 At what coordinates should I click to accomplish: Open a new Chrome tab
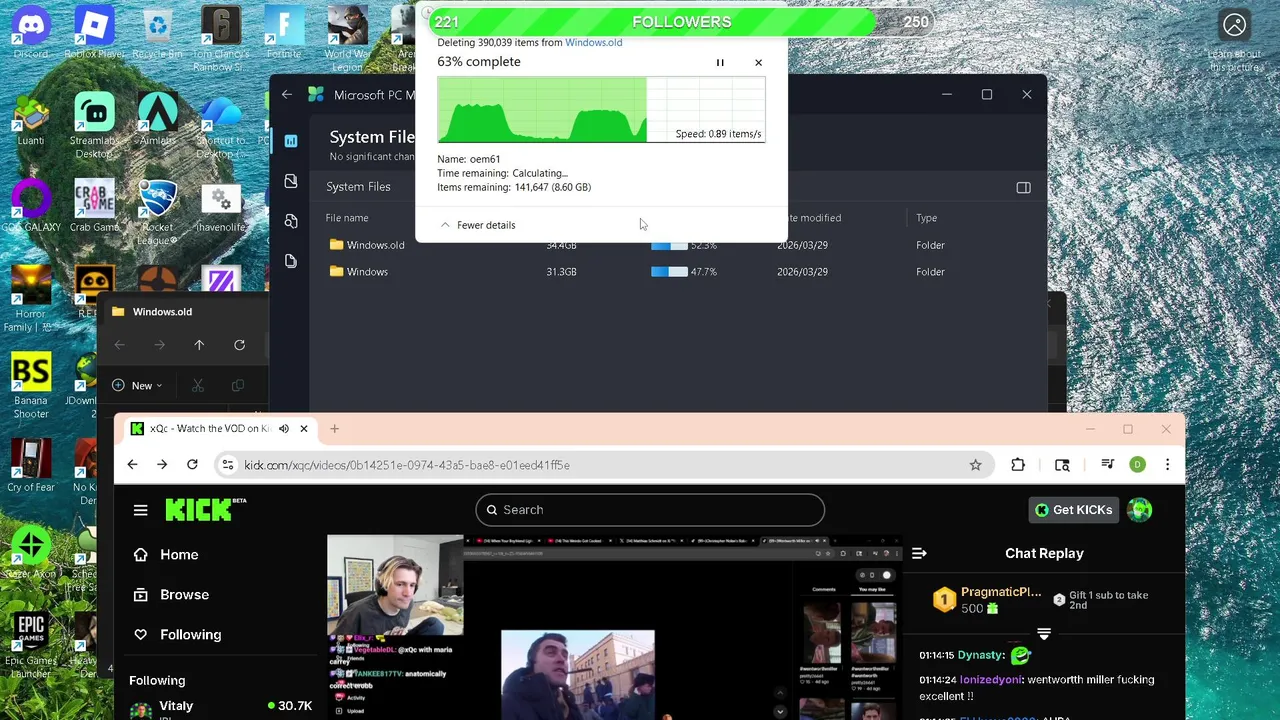[334, 429]
